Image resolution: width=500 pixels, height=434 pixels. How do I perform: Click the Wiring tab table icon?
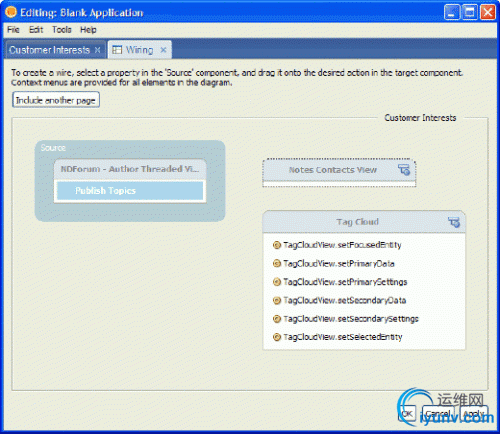[x=117, y=50]
